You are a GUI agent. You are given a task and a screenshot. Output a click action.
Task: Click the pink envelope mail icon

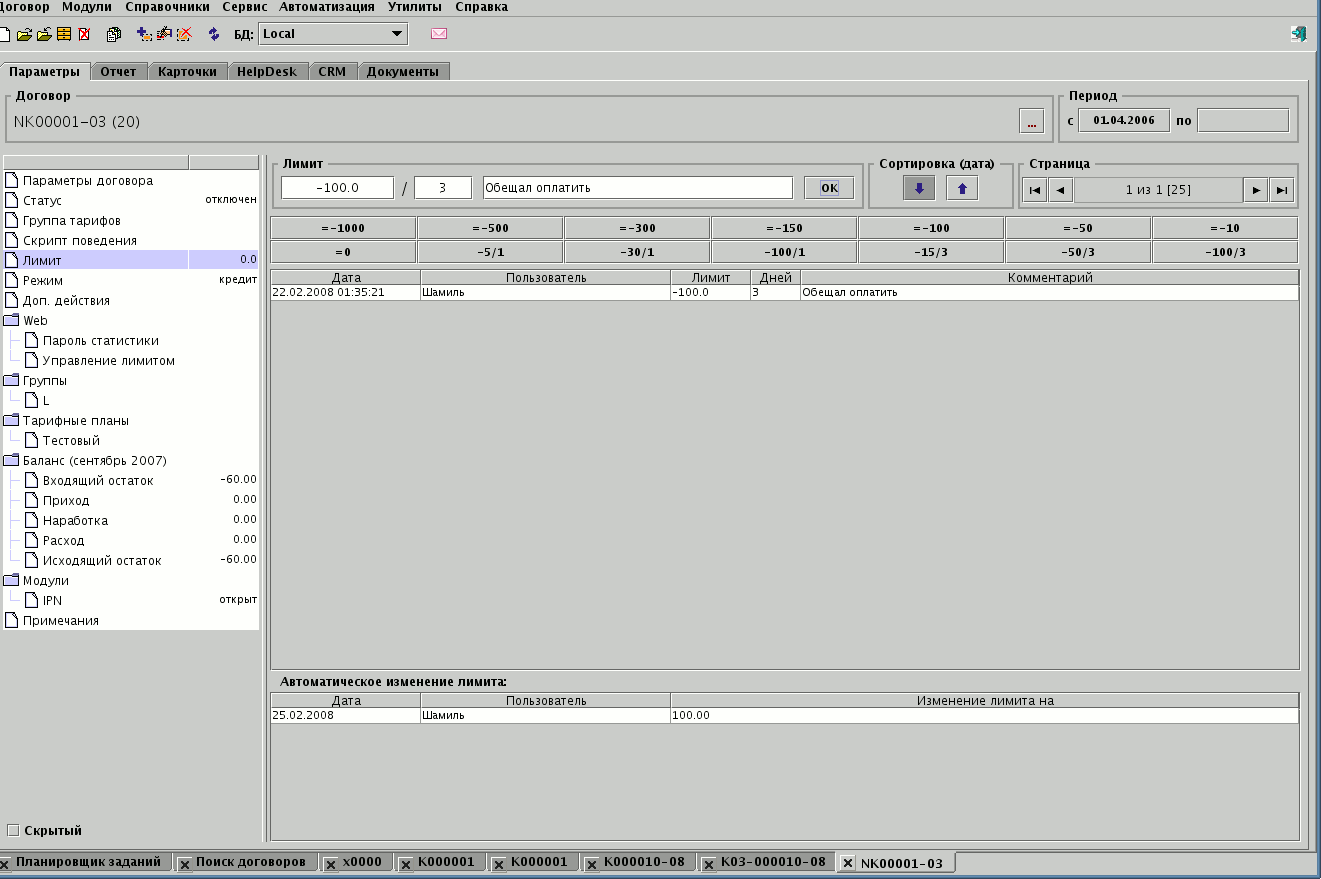click(x=439, y=34)
